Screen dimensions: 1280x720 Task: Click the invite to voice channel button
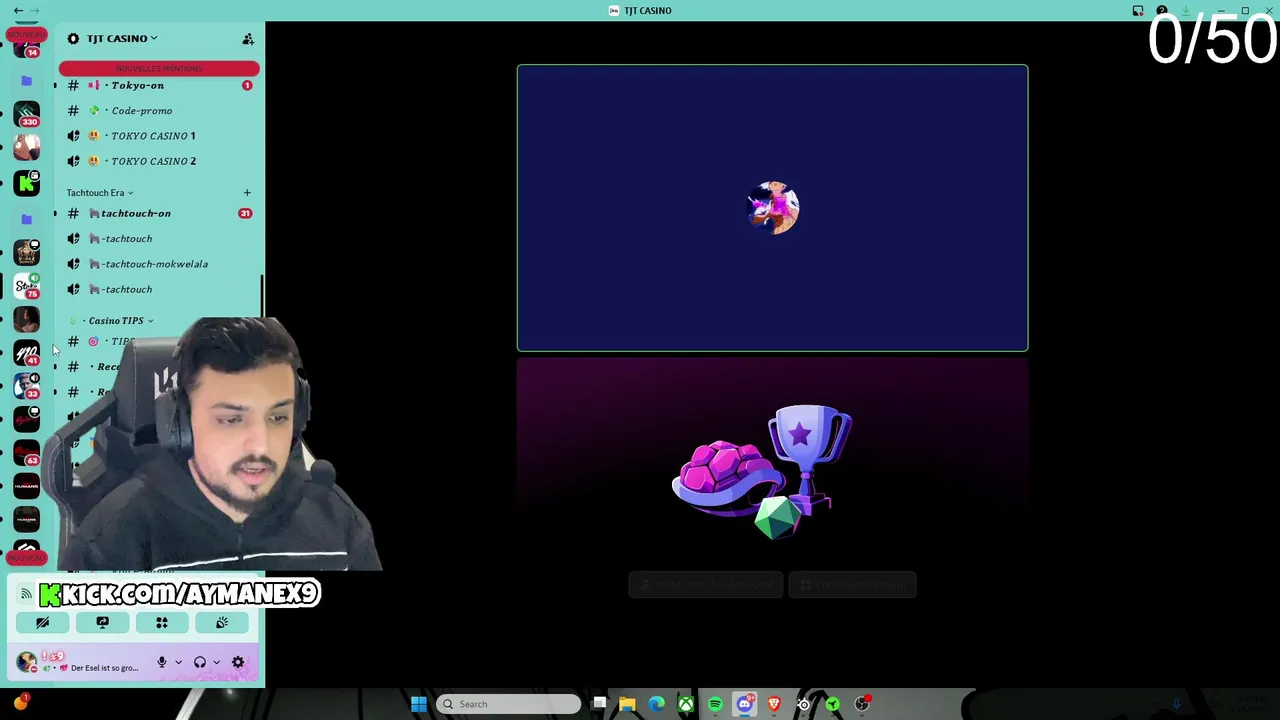pos(705,585)
